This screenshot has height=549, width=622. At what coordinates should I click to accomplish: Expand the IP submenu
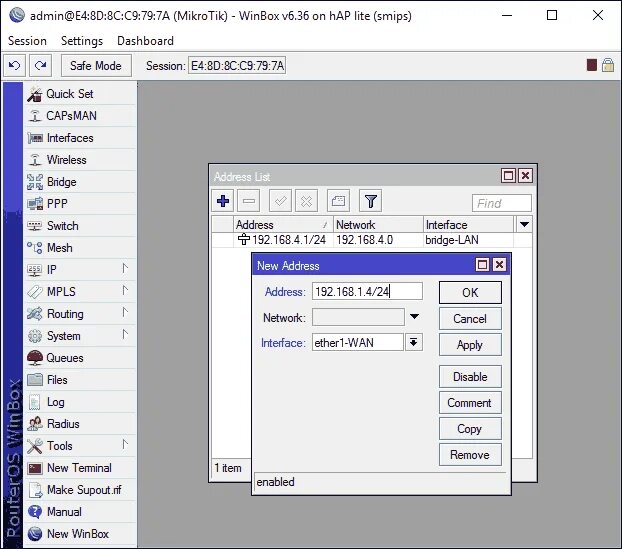point(79,270)
